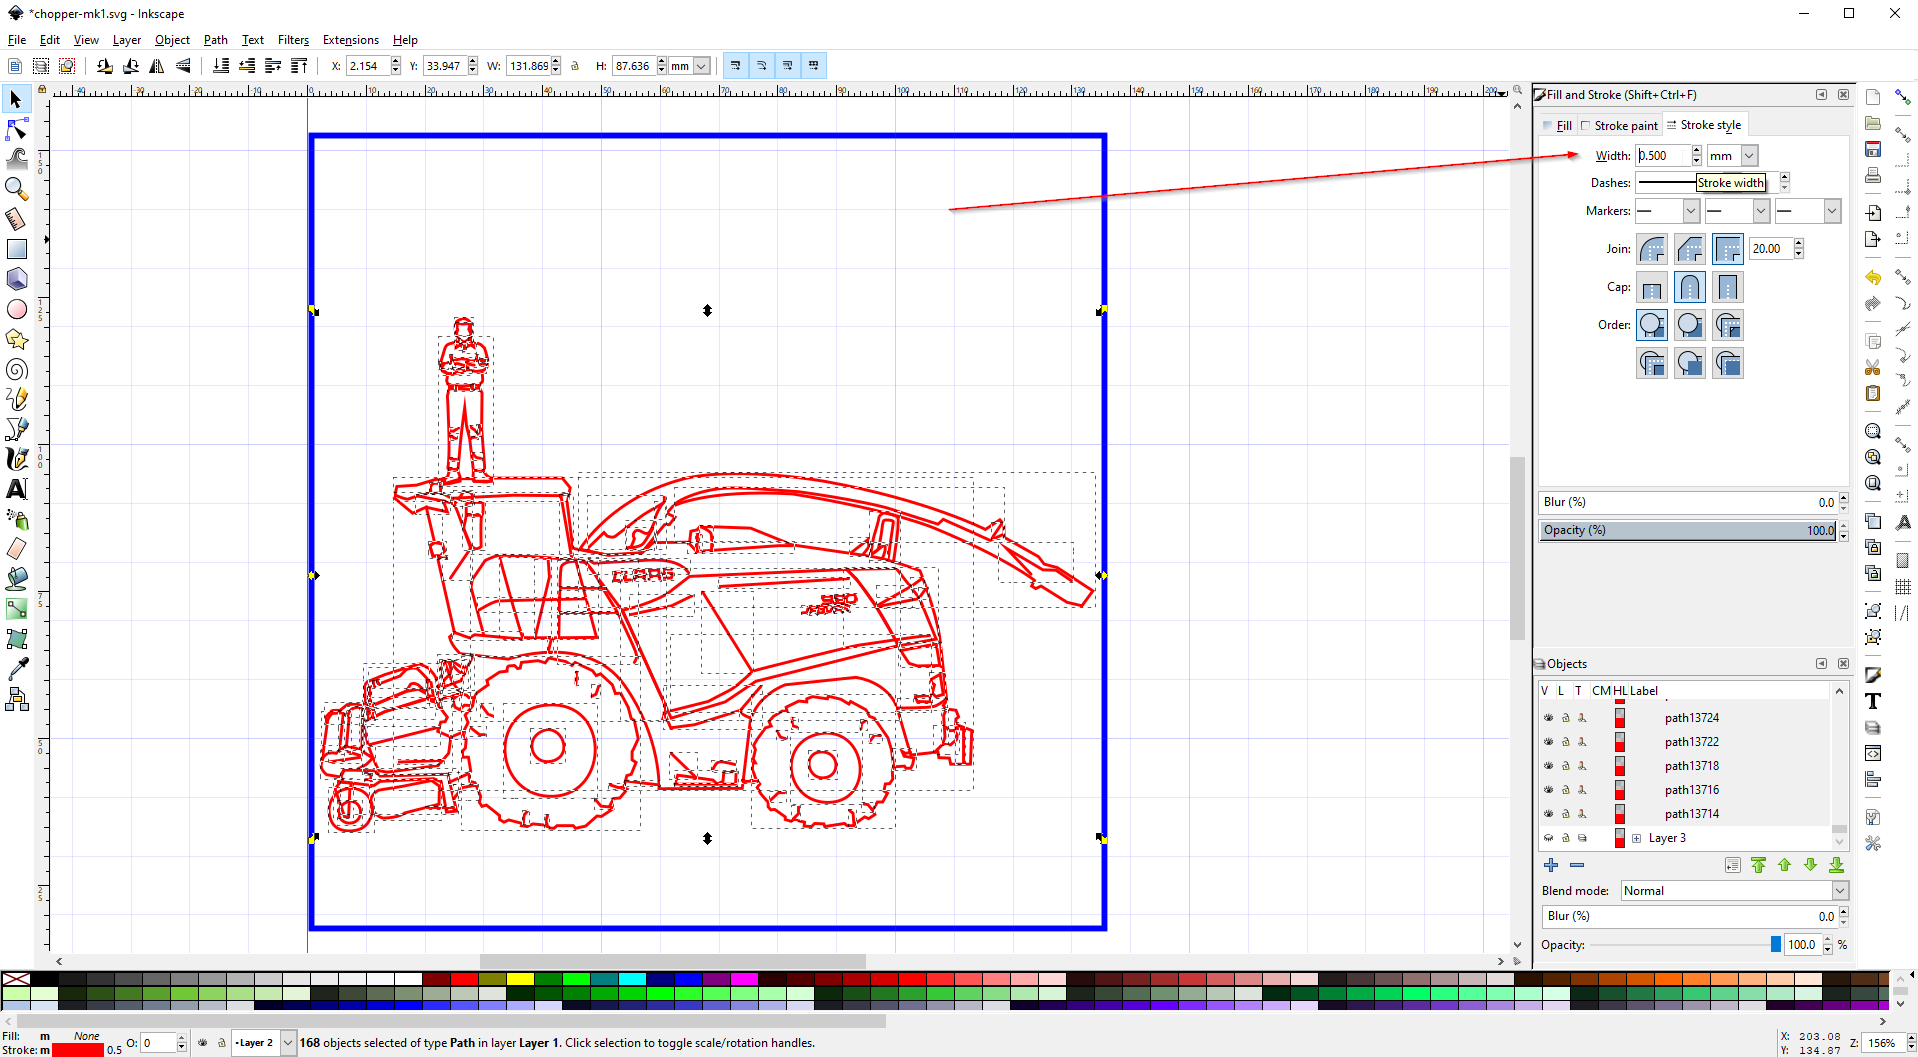Activate the Text tool
This screenshot has height=1057, width=1918.
point(16,489)
